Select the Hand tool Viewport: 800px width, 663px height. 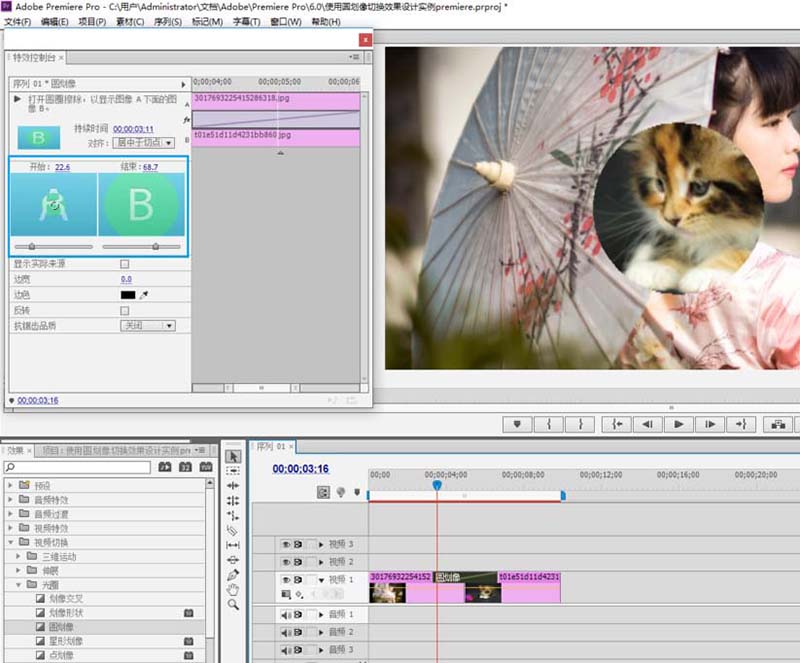[x=233, y=590]
